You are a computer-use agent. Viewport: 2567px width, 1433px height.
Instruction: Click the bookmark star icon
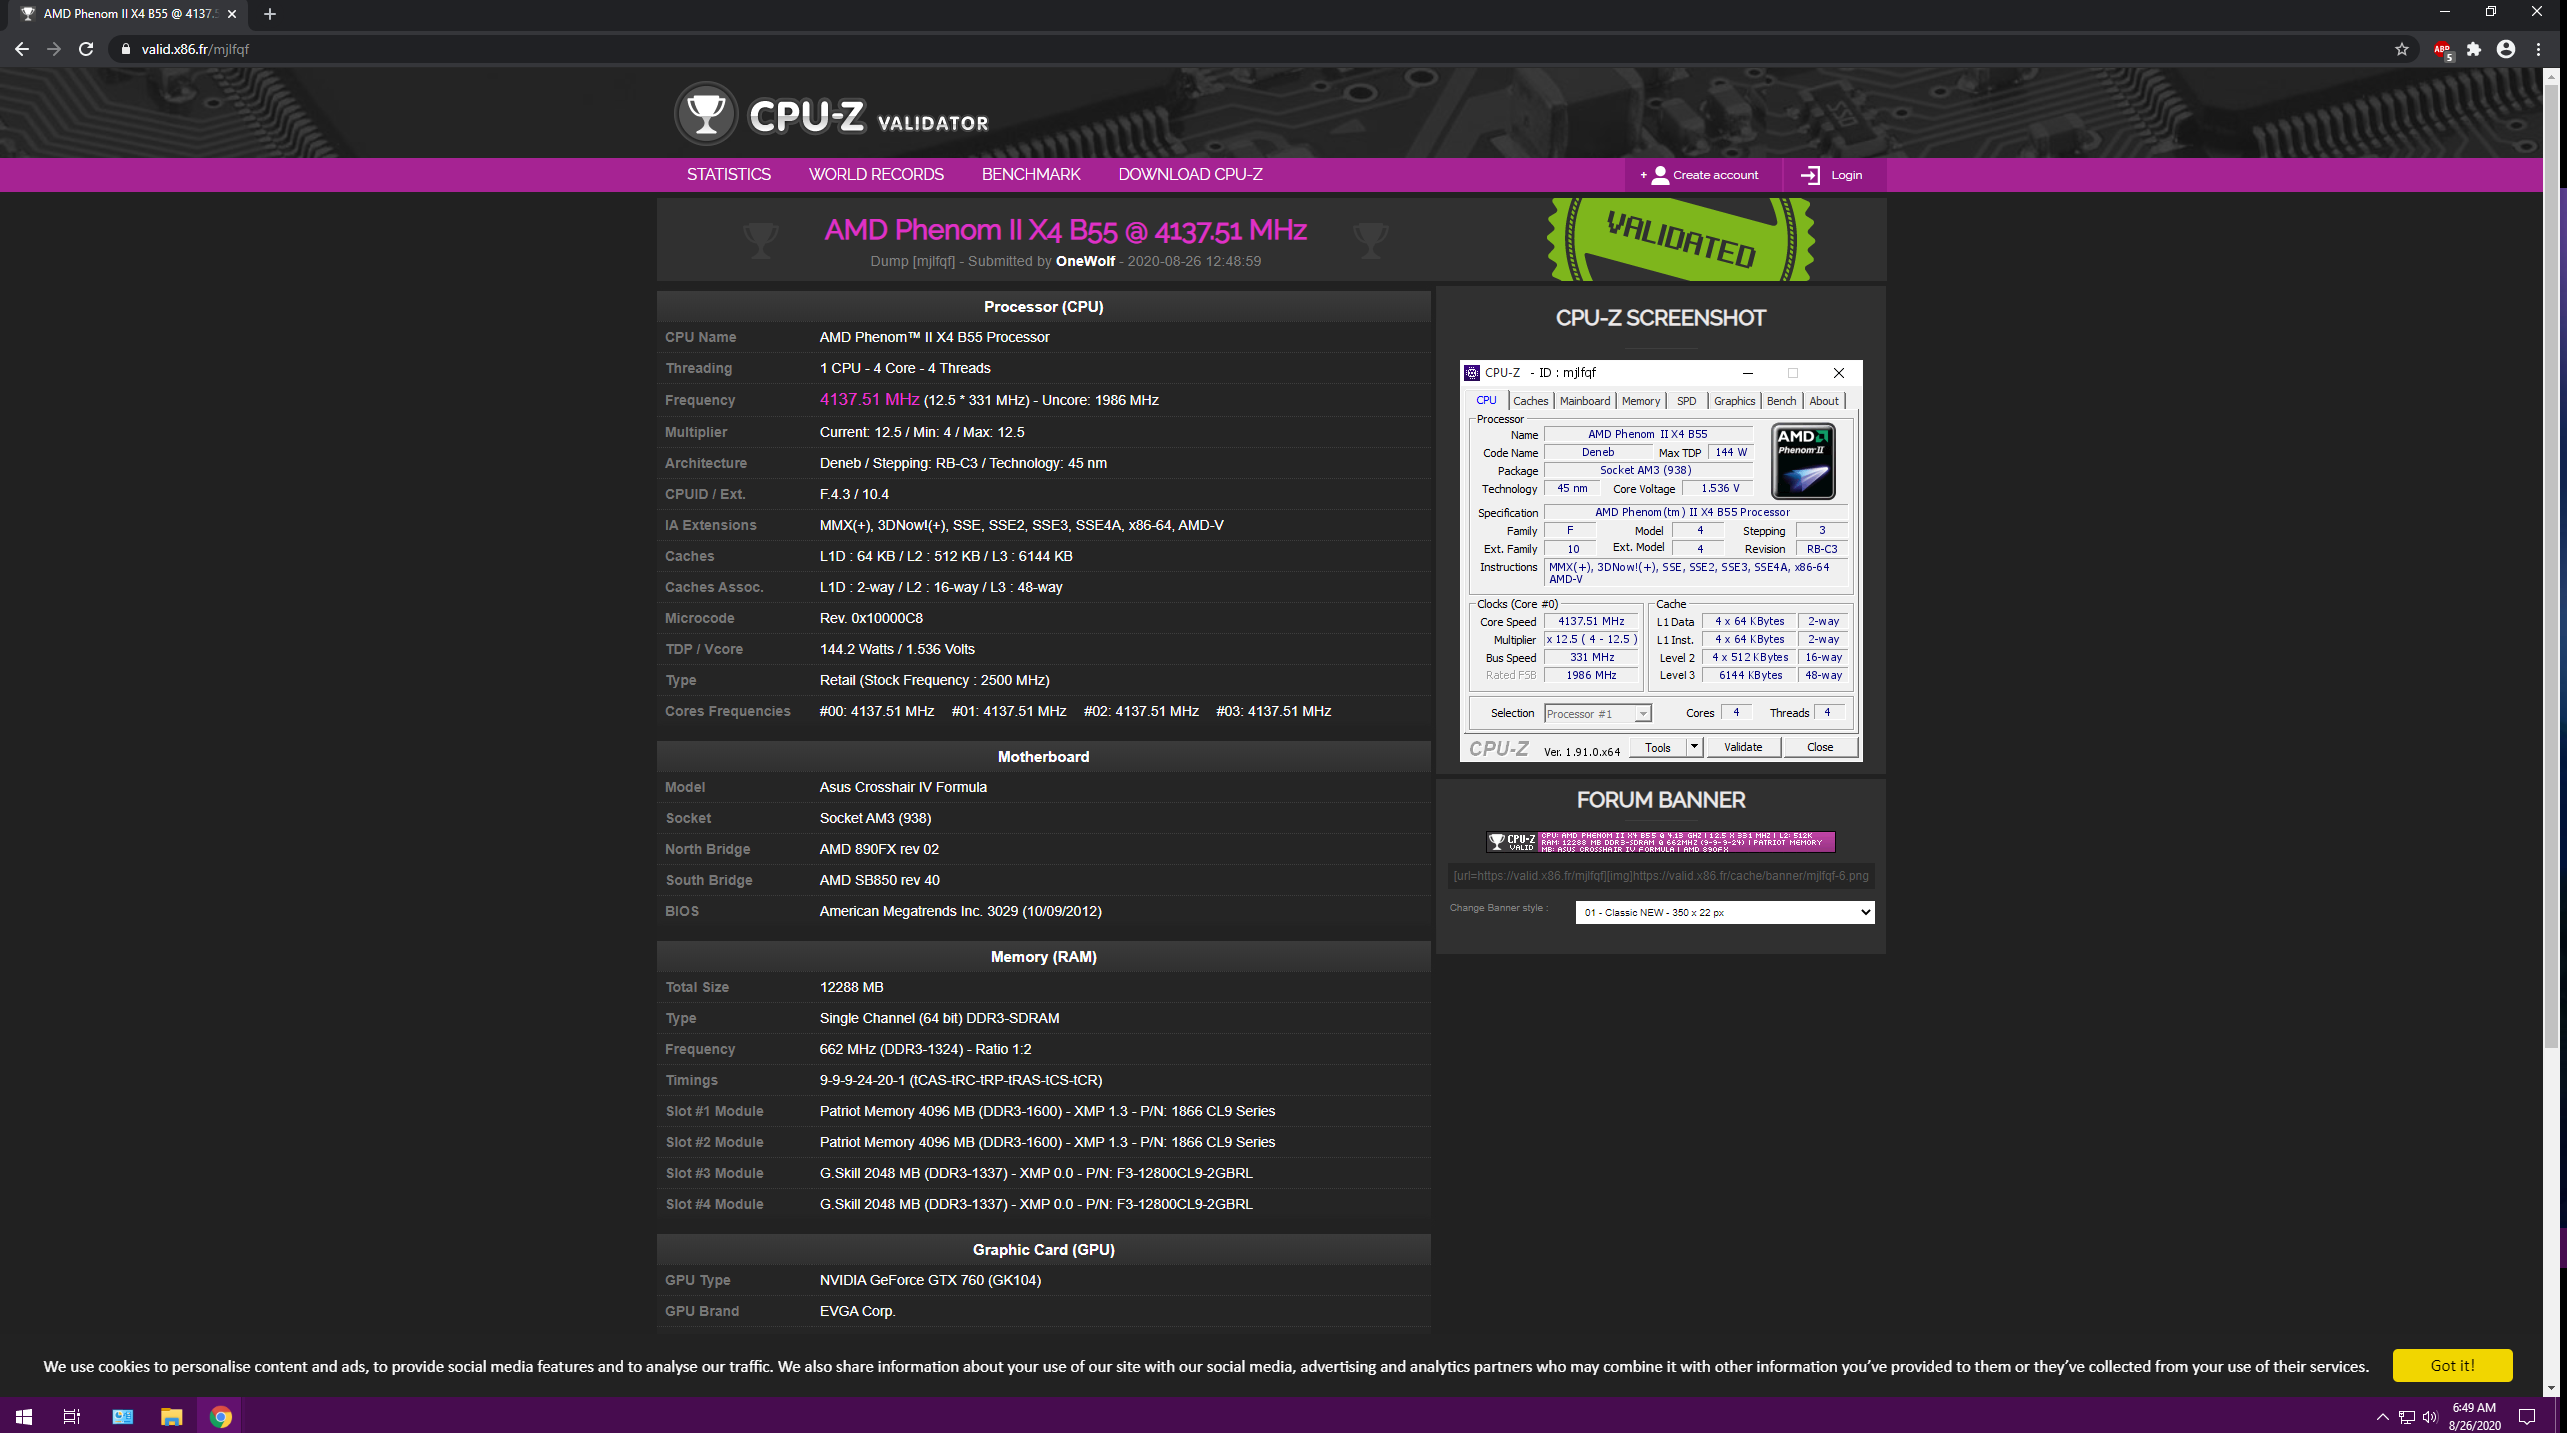click(x=2401, y=49)
